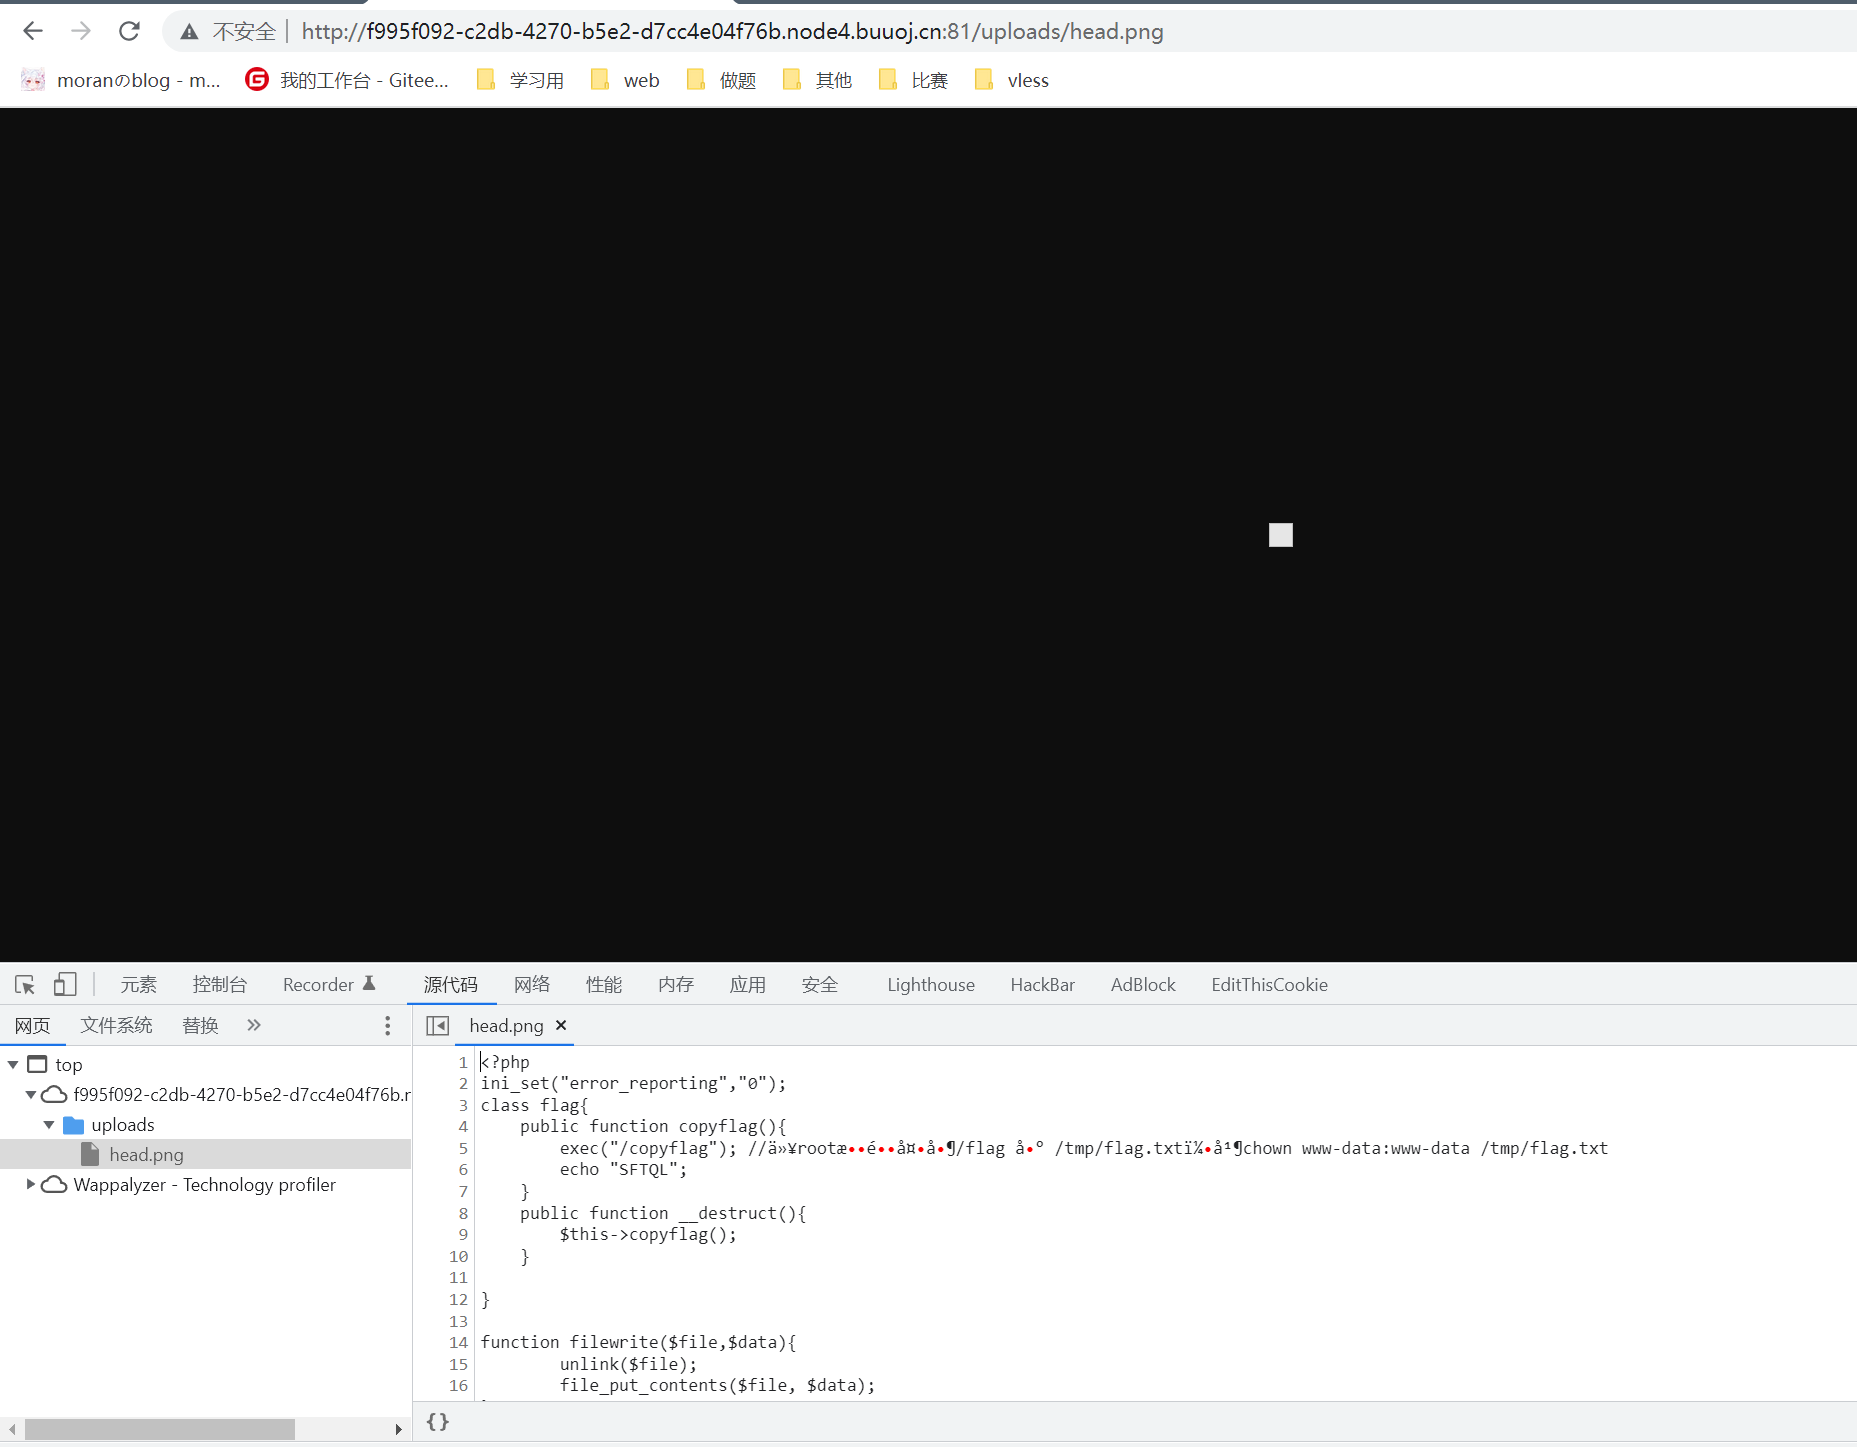Screen dimensions: 1857x1447
Task: Show more sidebar tabs with the chevron
Action: click(254, 1025)
